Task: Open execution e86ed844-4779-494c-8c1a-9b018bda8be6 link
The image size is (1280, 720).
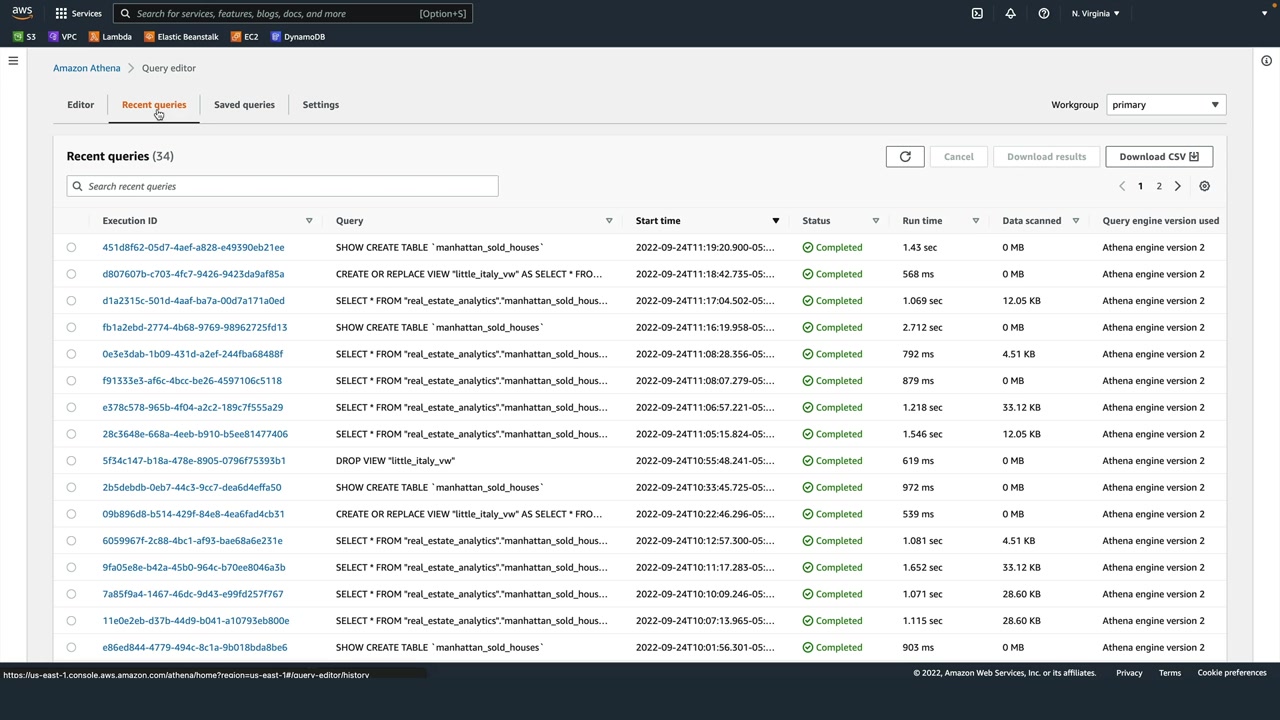Action: [195, 648]
